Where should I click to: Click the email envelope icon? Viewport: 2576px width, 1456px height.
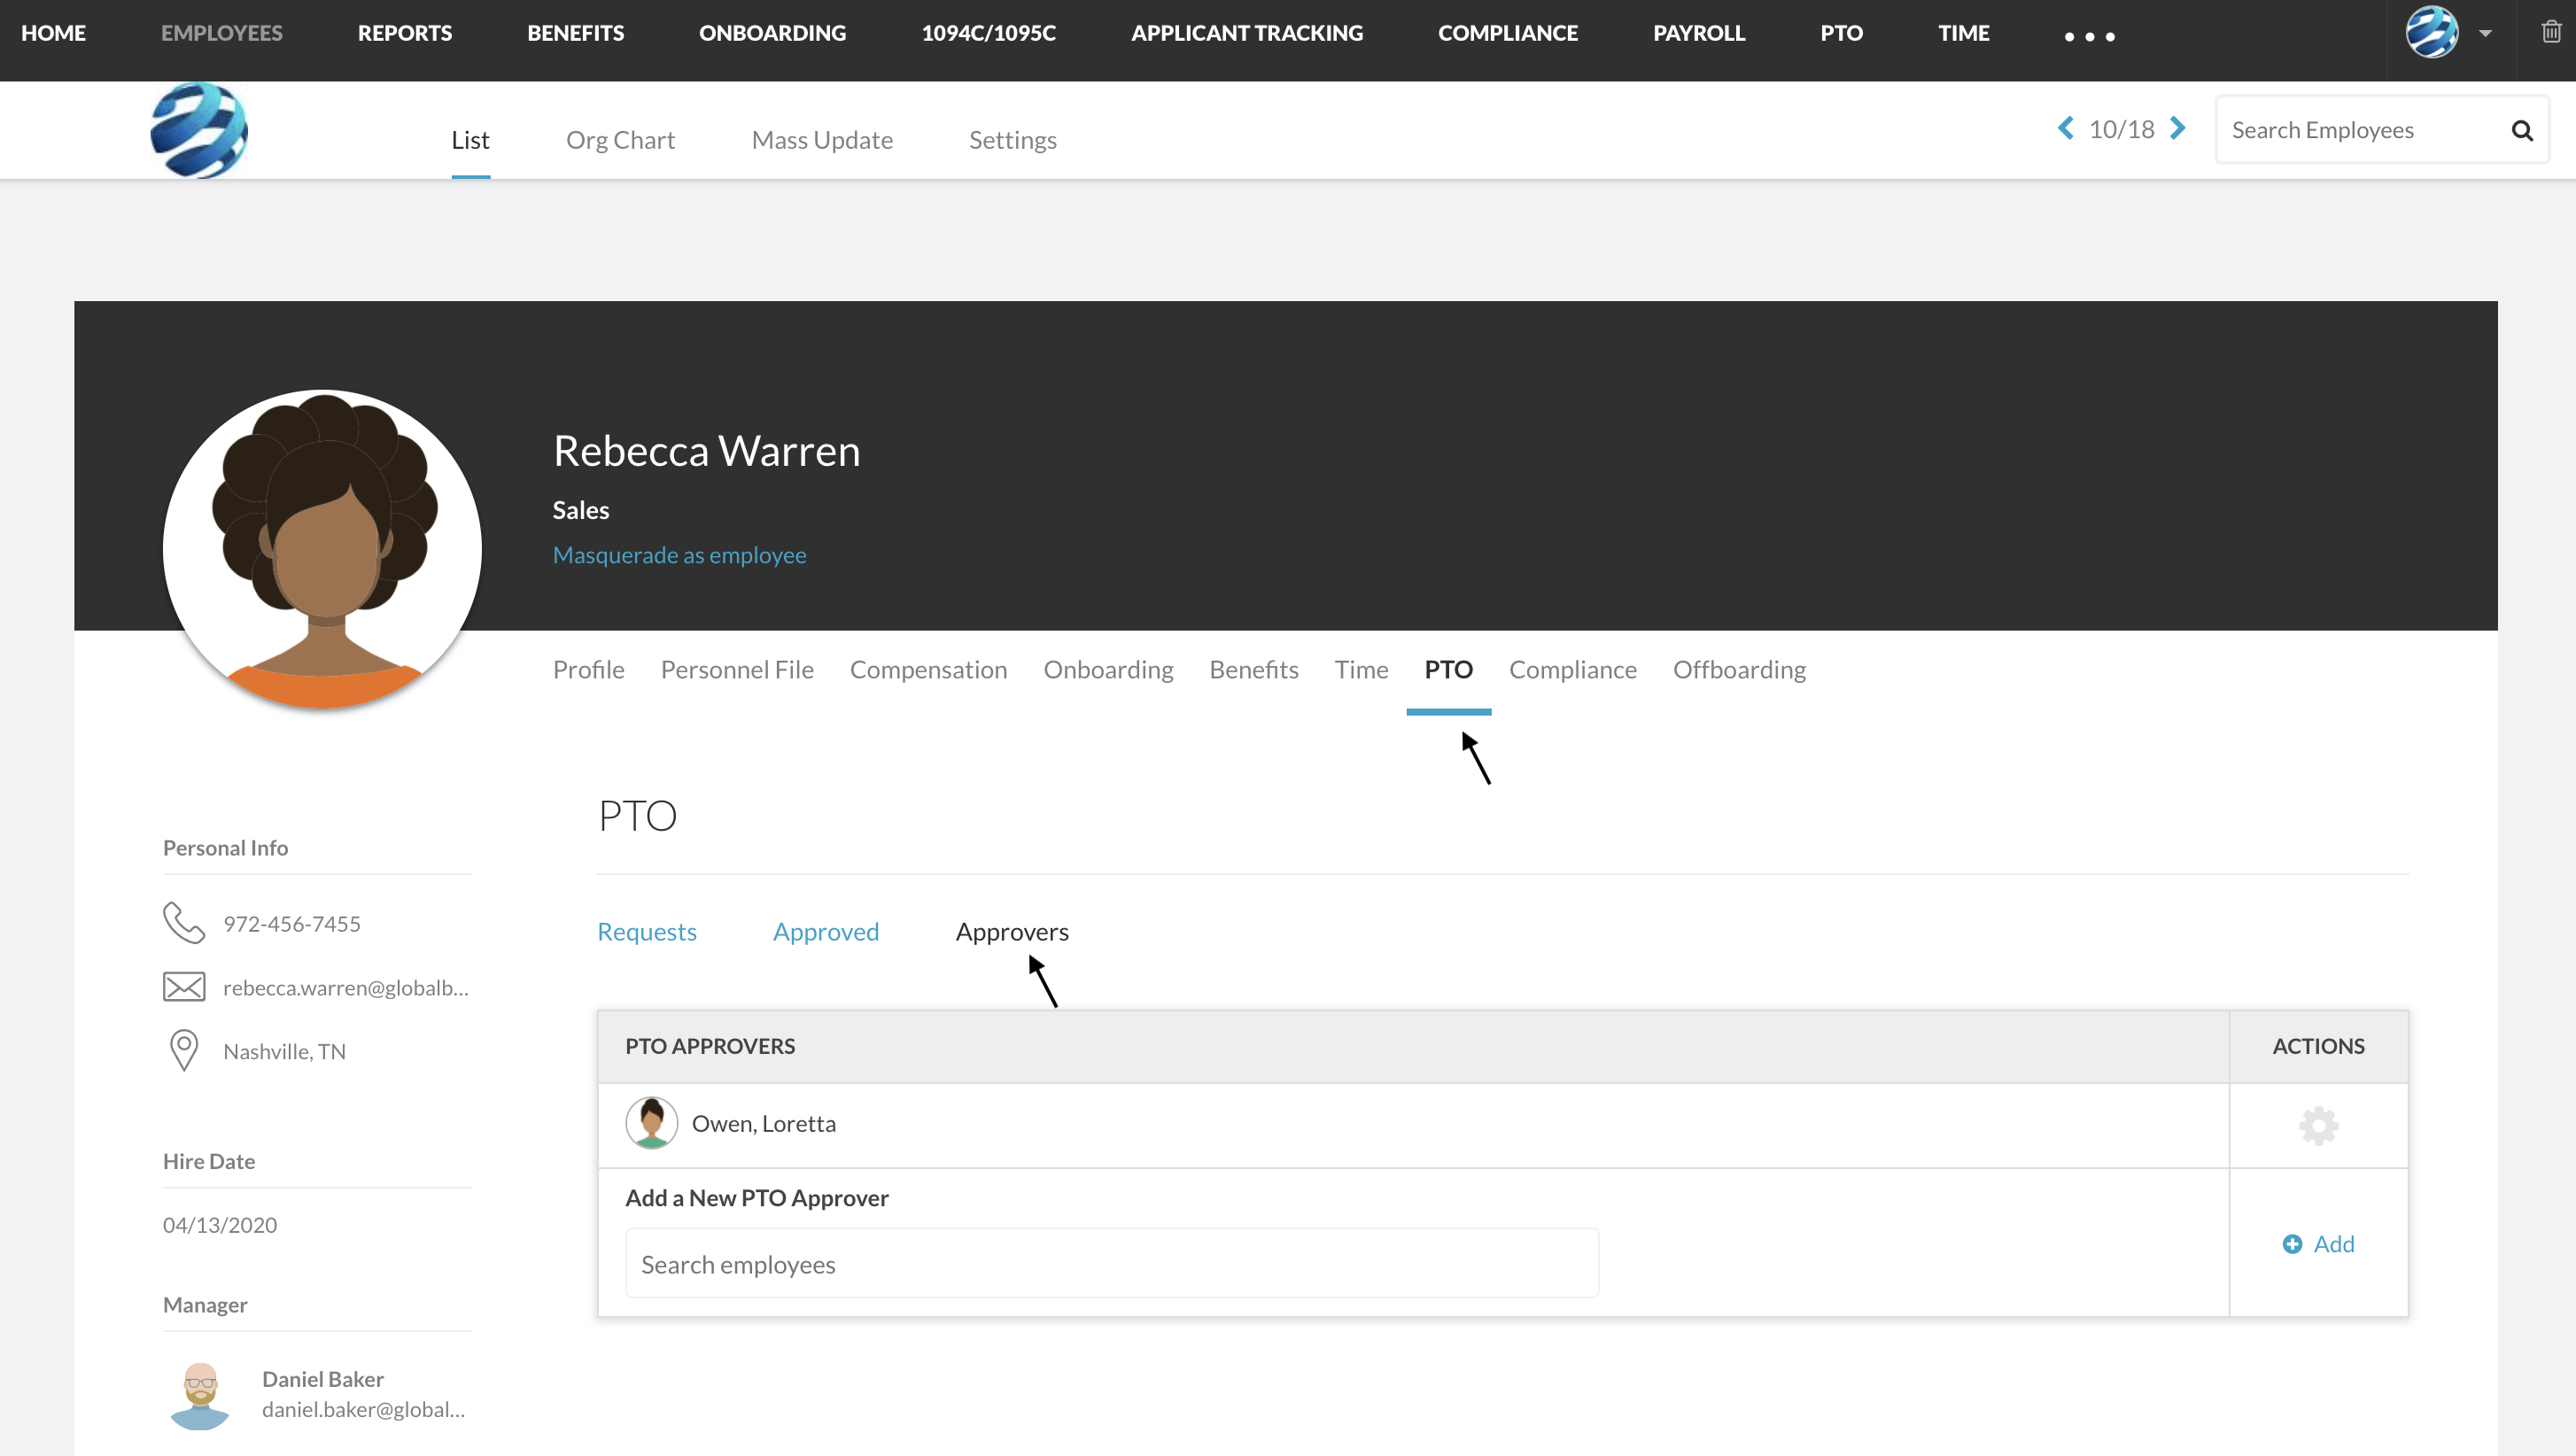[x=184, y=987]
